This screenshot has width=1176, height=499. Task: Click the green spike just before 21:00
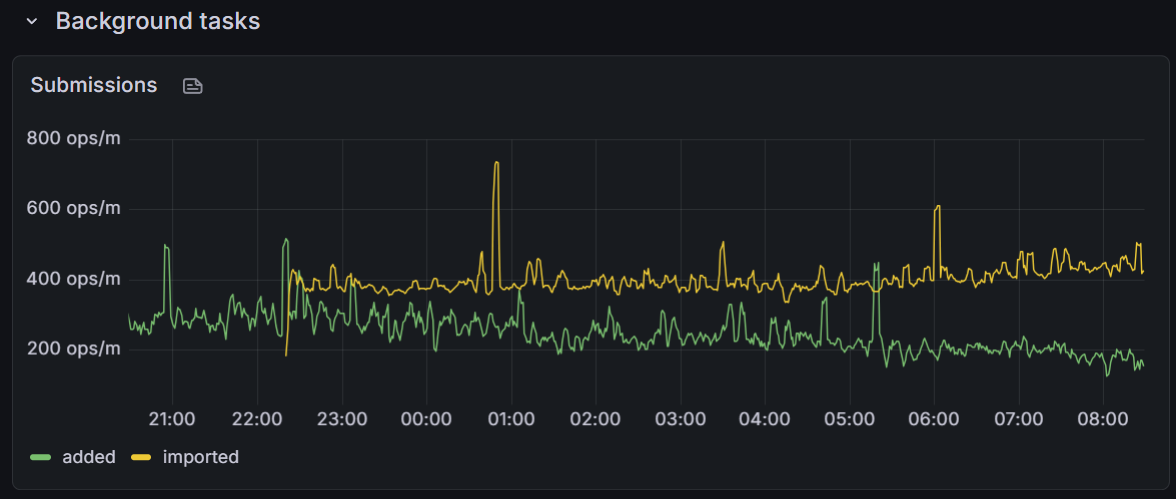(x=166, y=246)
